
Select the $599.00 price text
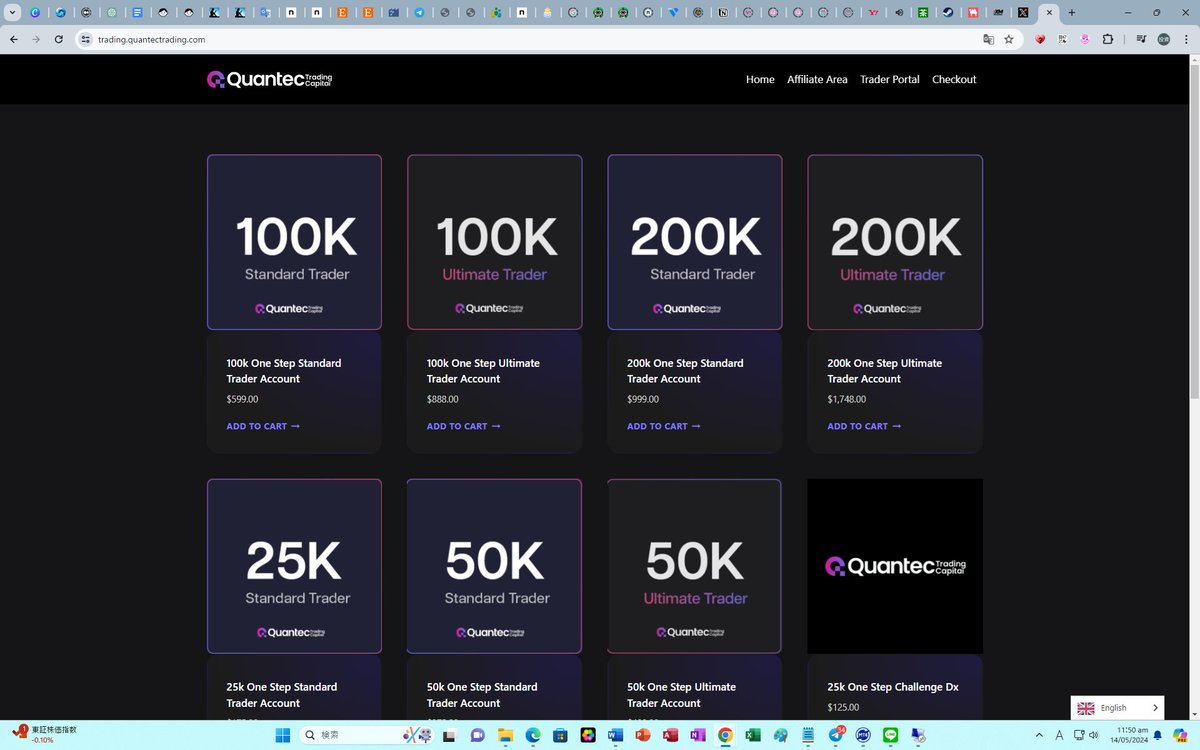click(x=242, y=399)
